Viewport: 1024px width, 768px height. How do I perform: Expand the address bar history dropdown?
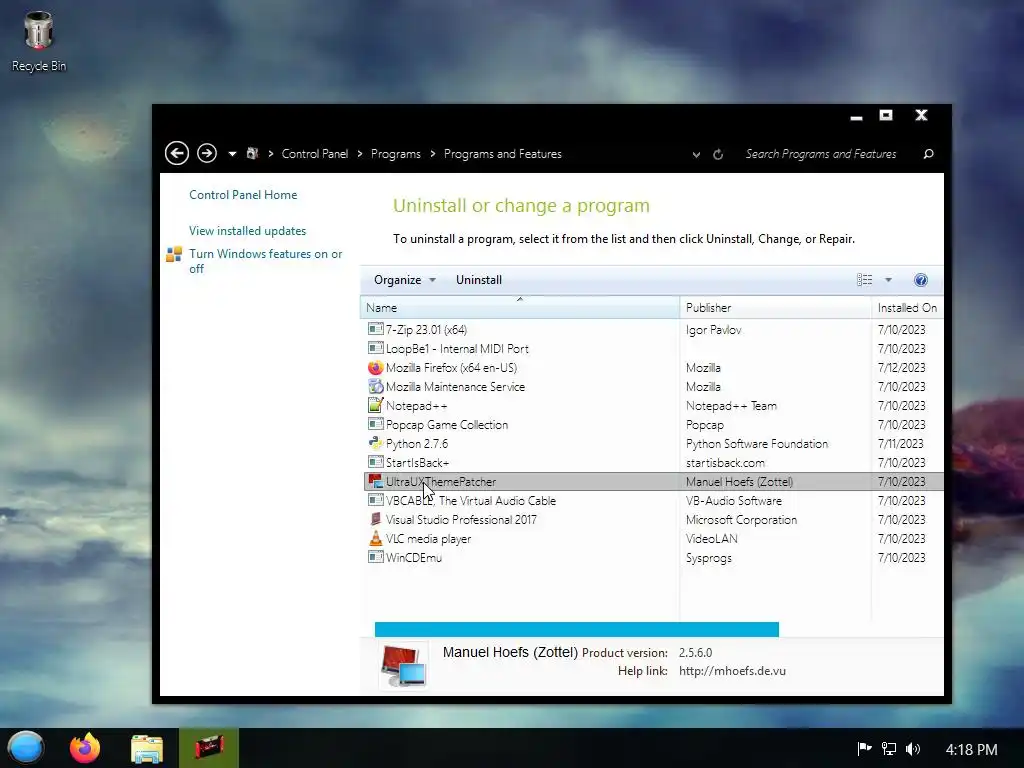[696, 155]
